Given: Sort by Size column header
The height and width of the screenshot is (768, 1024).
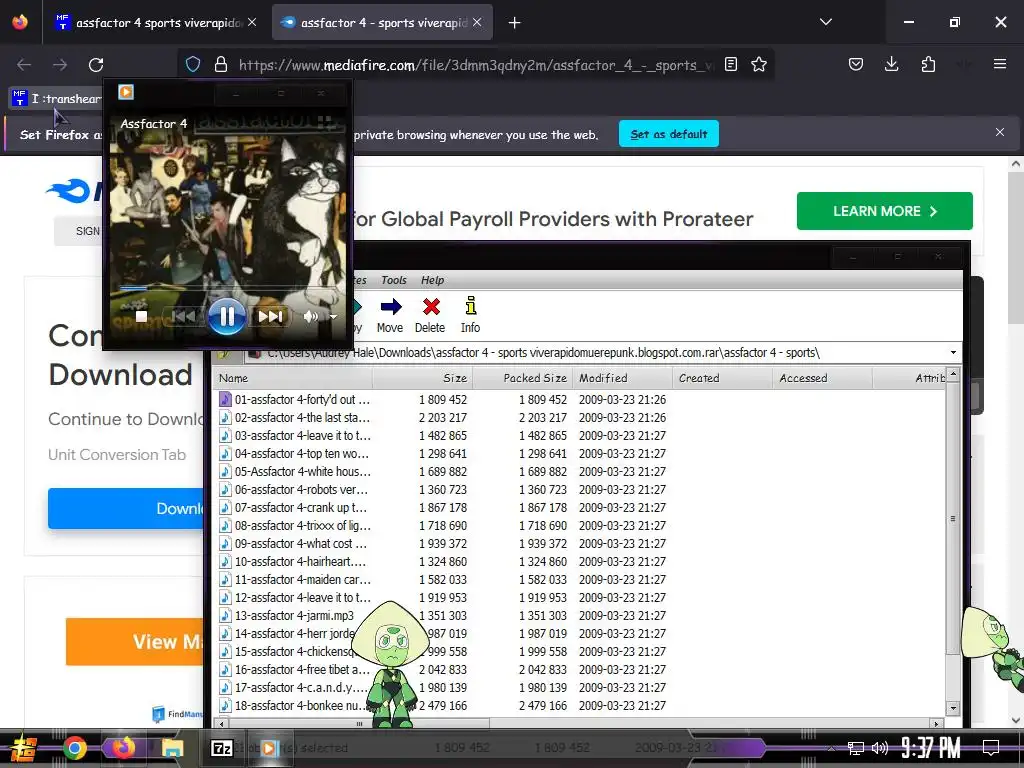Looking at the screenshot, I should pyautogui.click(x=423, y=378).
